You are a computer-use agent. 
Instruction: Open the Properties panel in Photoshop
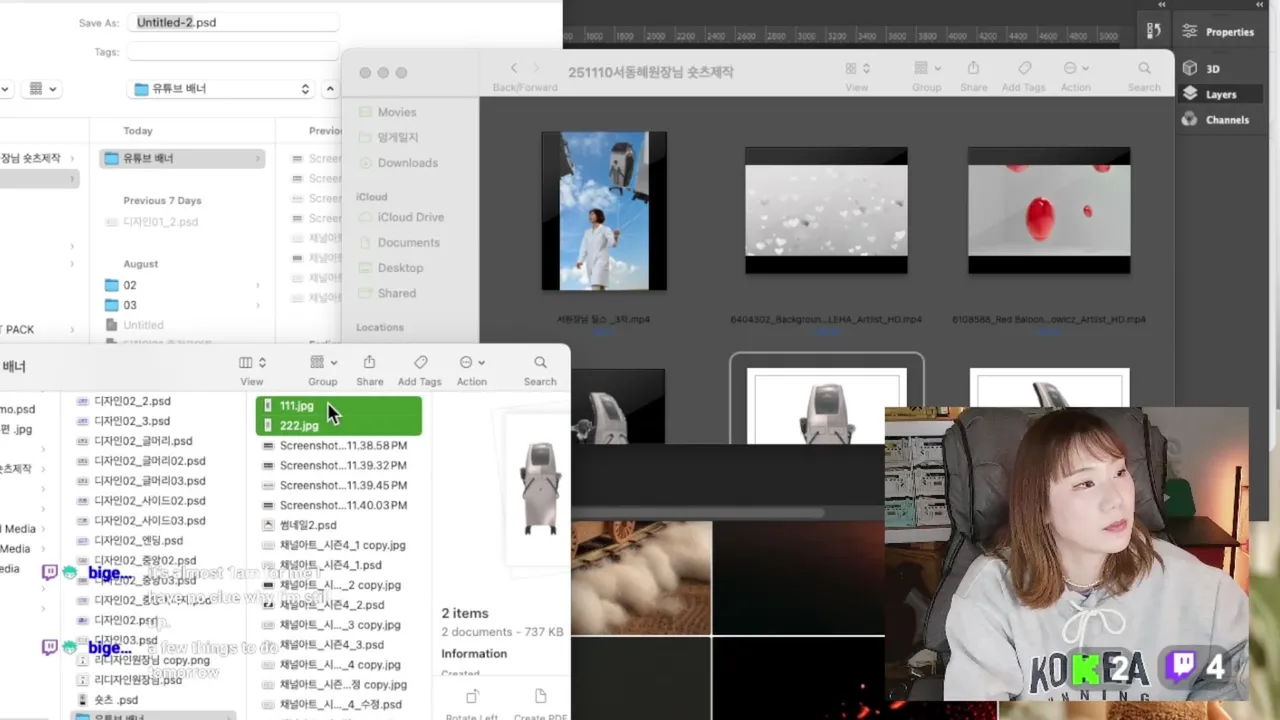point(1218,31)
